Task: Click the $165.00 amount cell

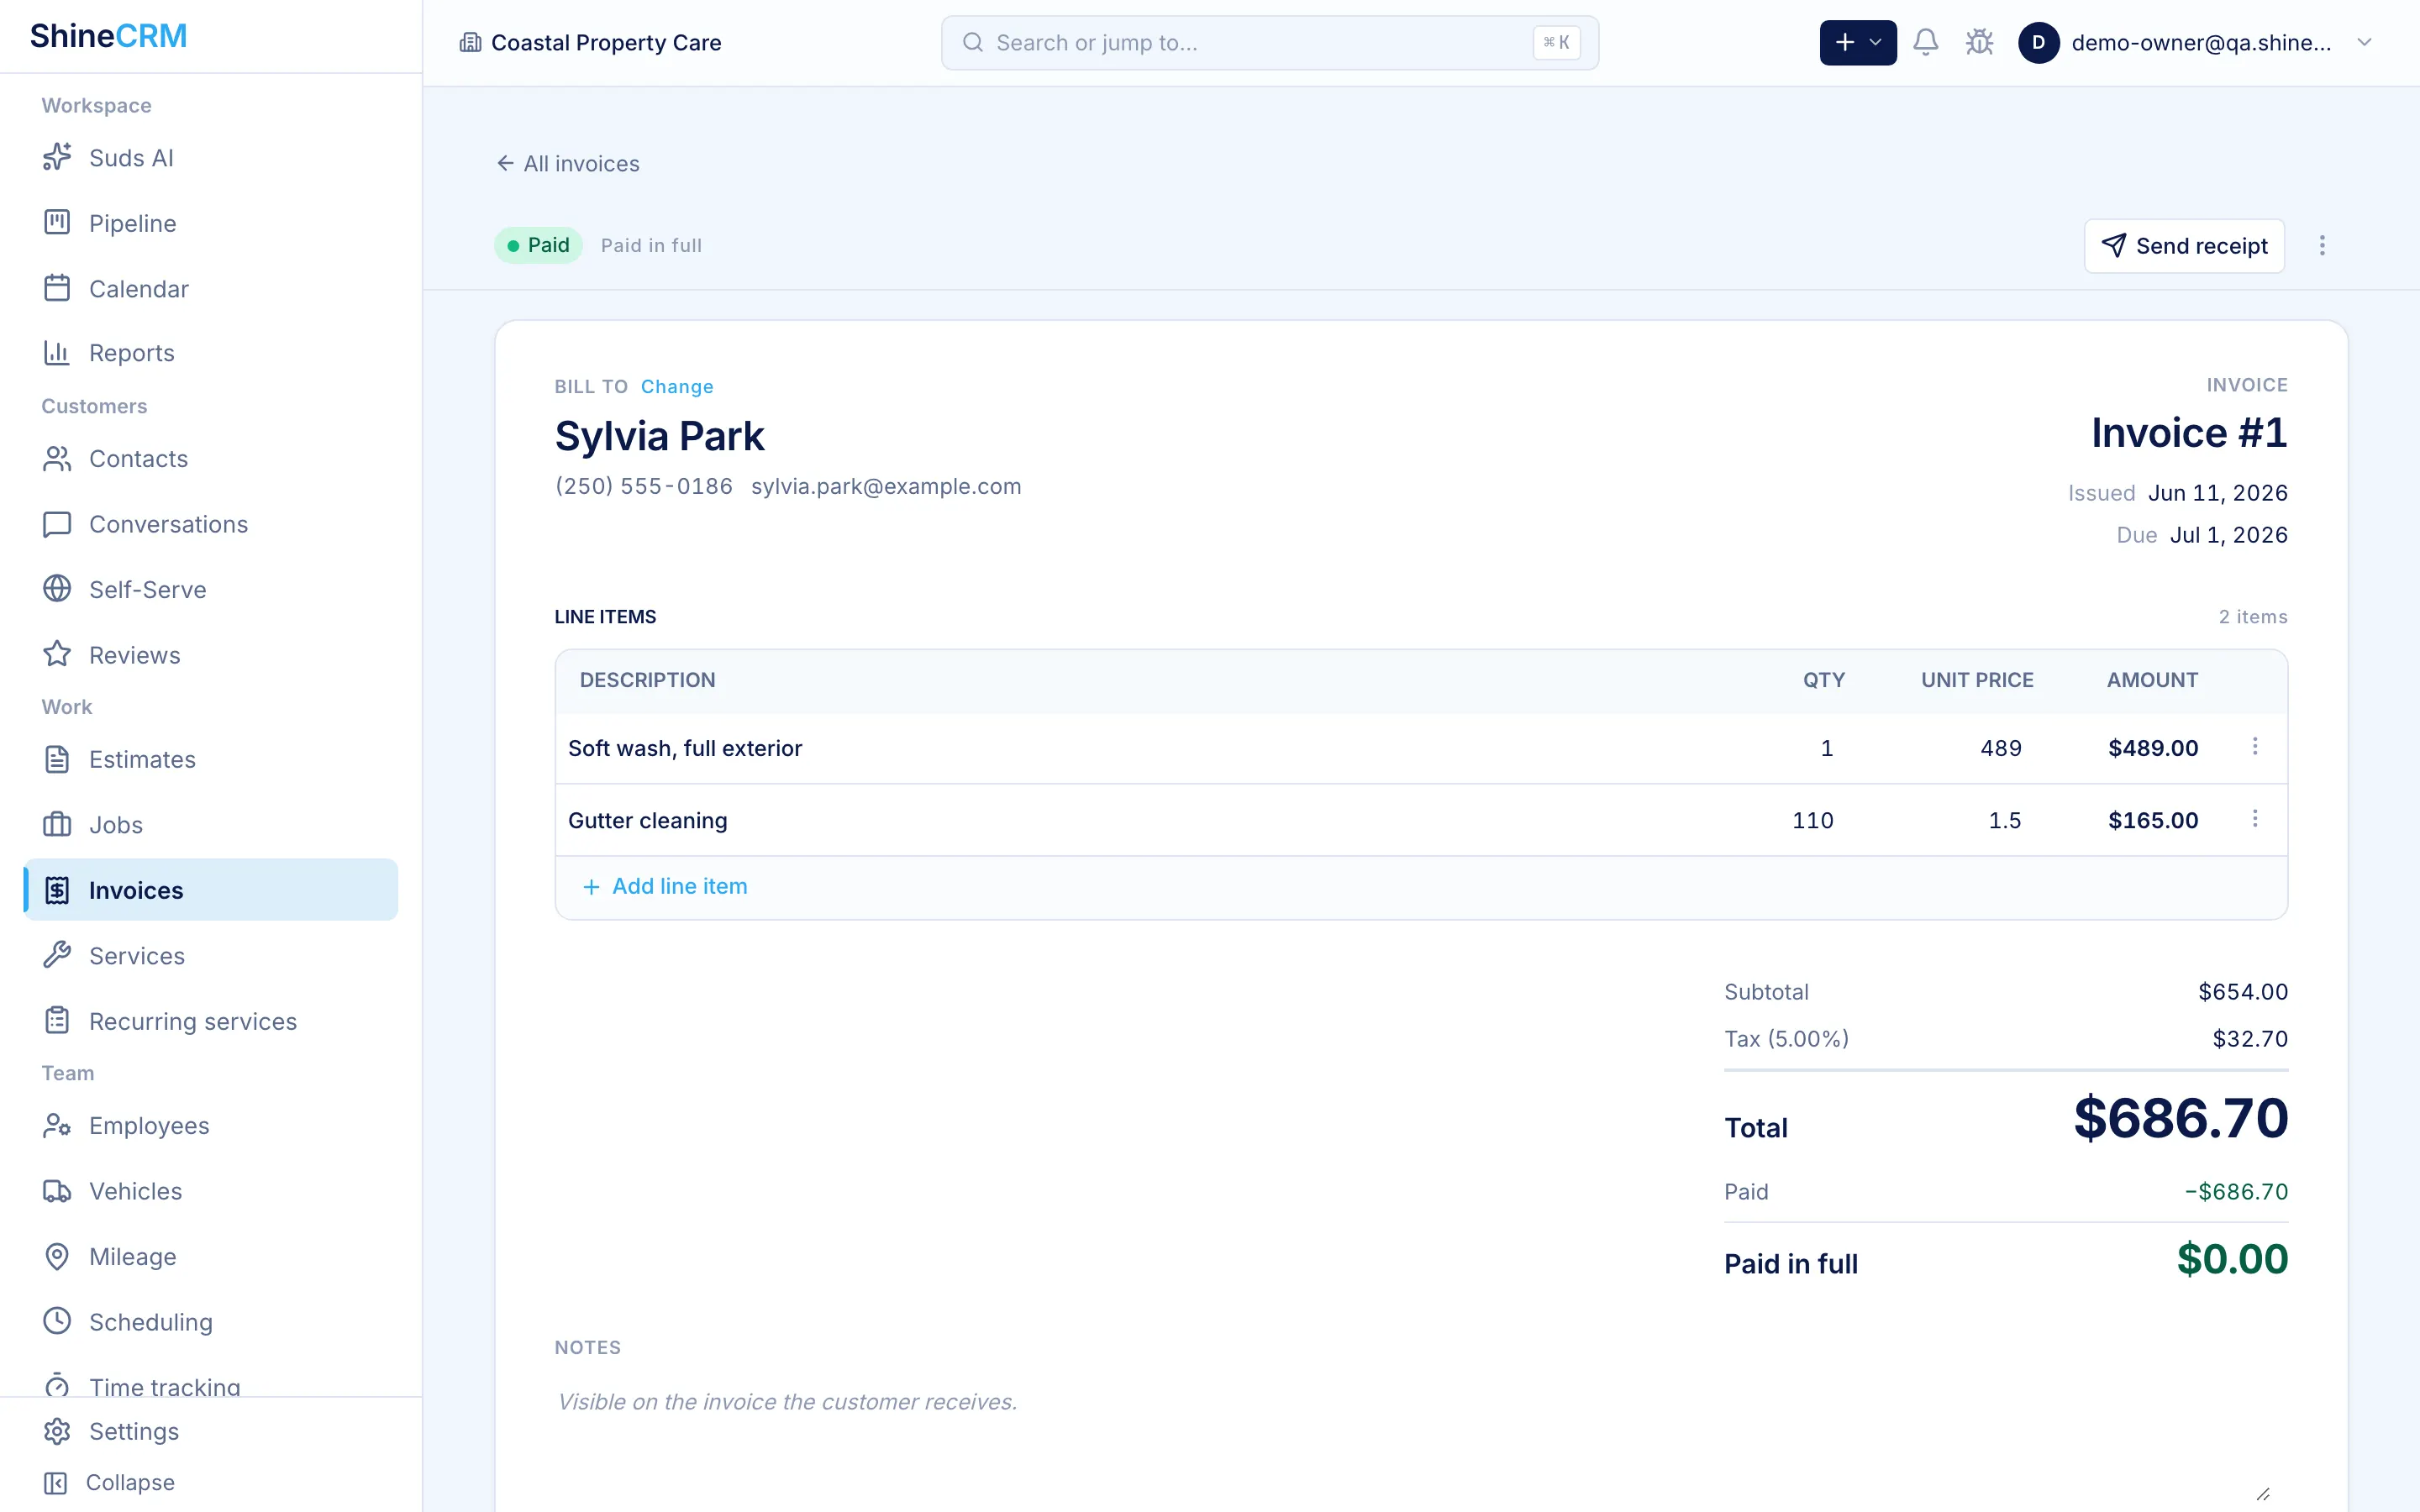Action: click(x=2152, y=820)
